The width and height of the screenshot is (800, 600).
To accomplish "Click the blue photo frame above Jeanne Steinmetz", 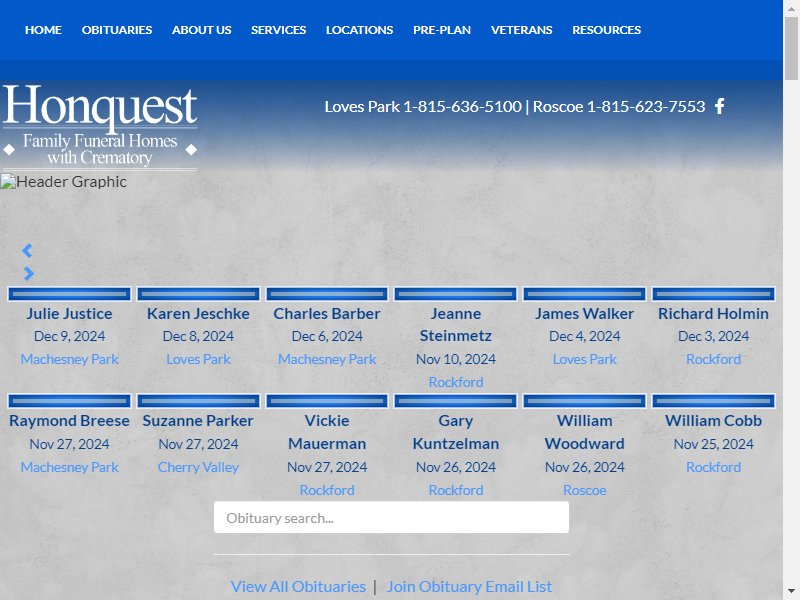I will (456, 294).
